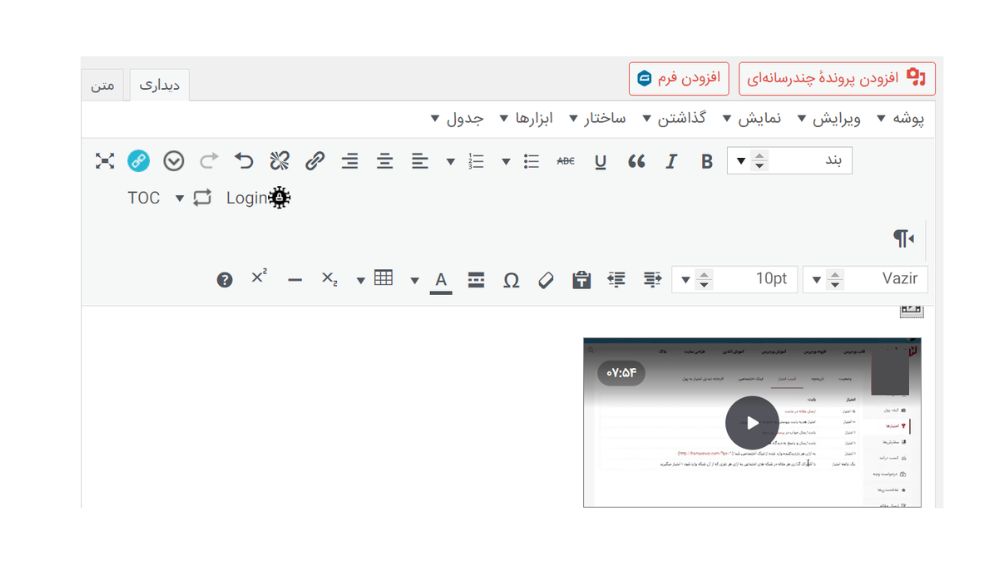1000x562 pixels.
Task: Open the بند paragraph format dropdown
Action: pyautogui.click(x=790, y=160)
